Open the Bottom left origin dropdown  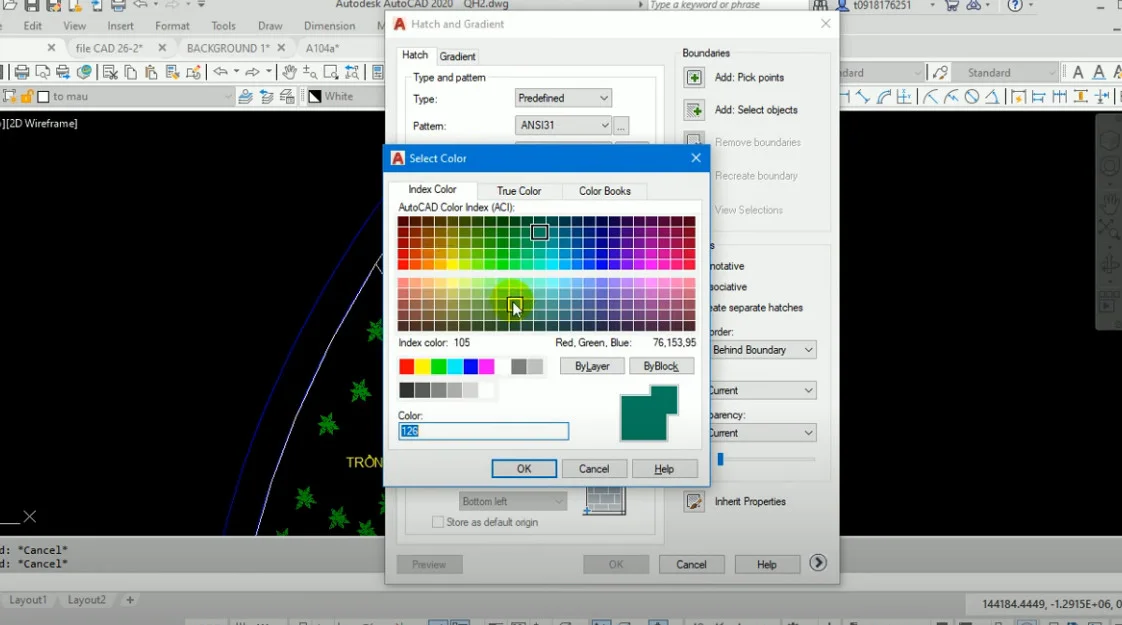coord(512,501)
